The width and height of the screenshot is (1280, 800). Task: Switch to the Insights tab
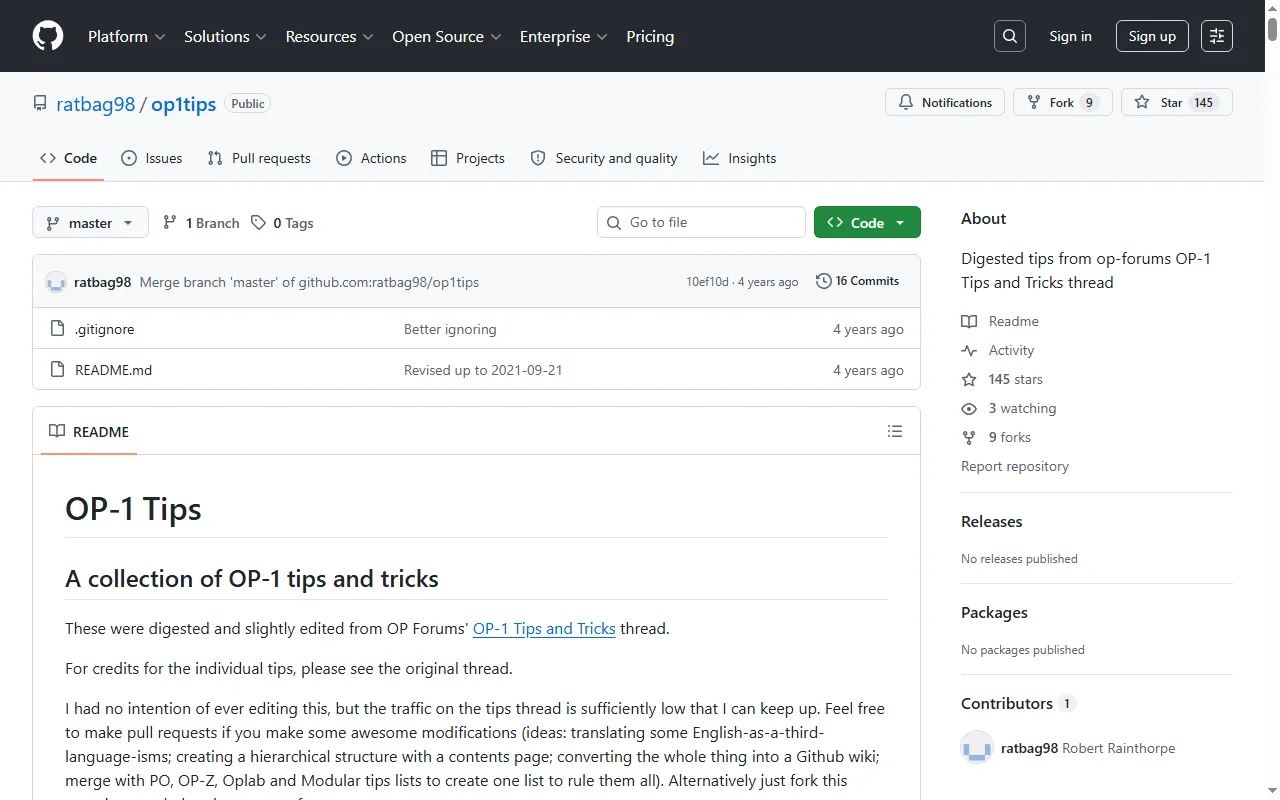pos(740,158)
